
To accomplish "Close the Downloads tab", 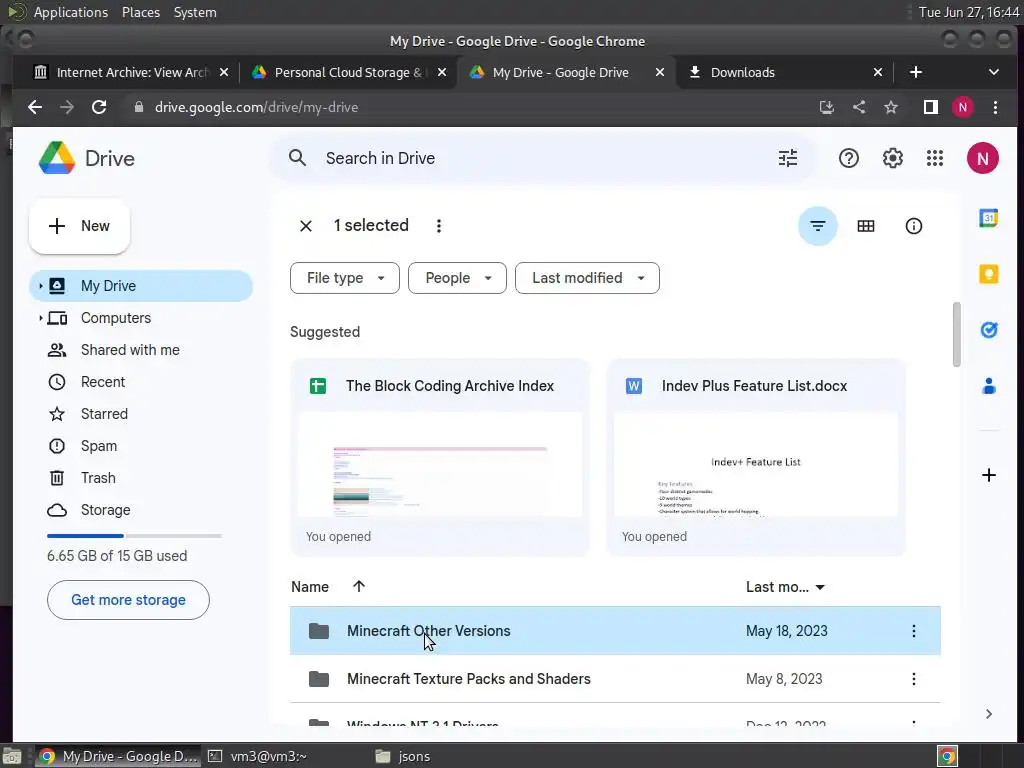I will click(878, 72).
